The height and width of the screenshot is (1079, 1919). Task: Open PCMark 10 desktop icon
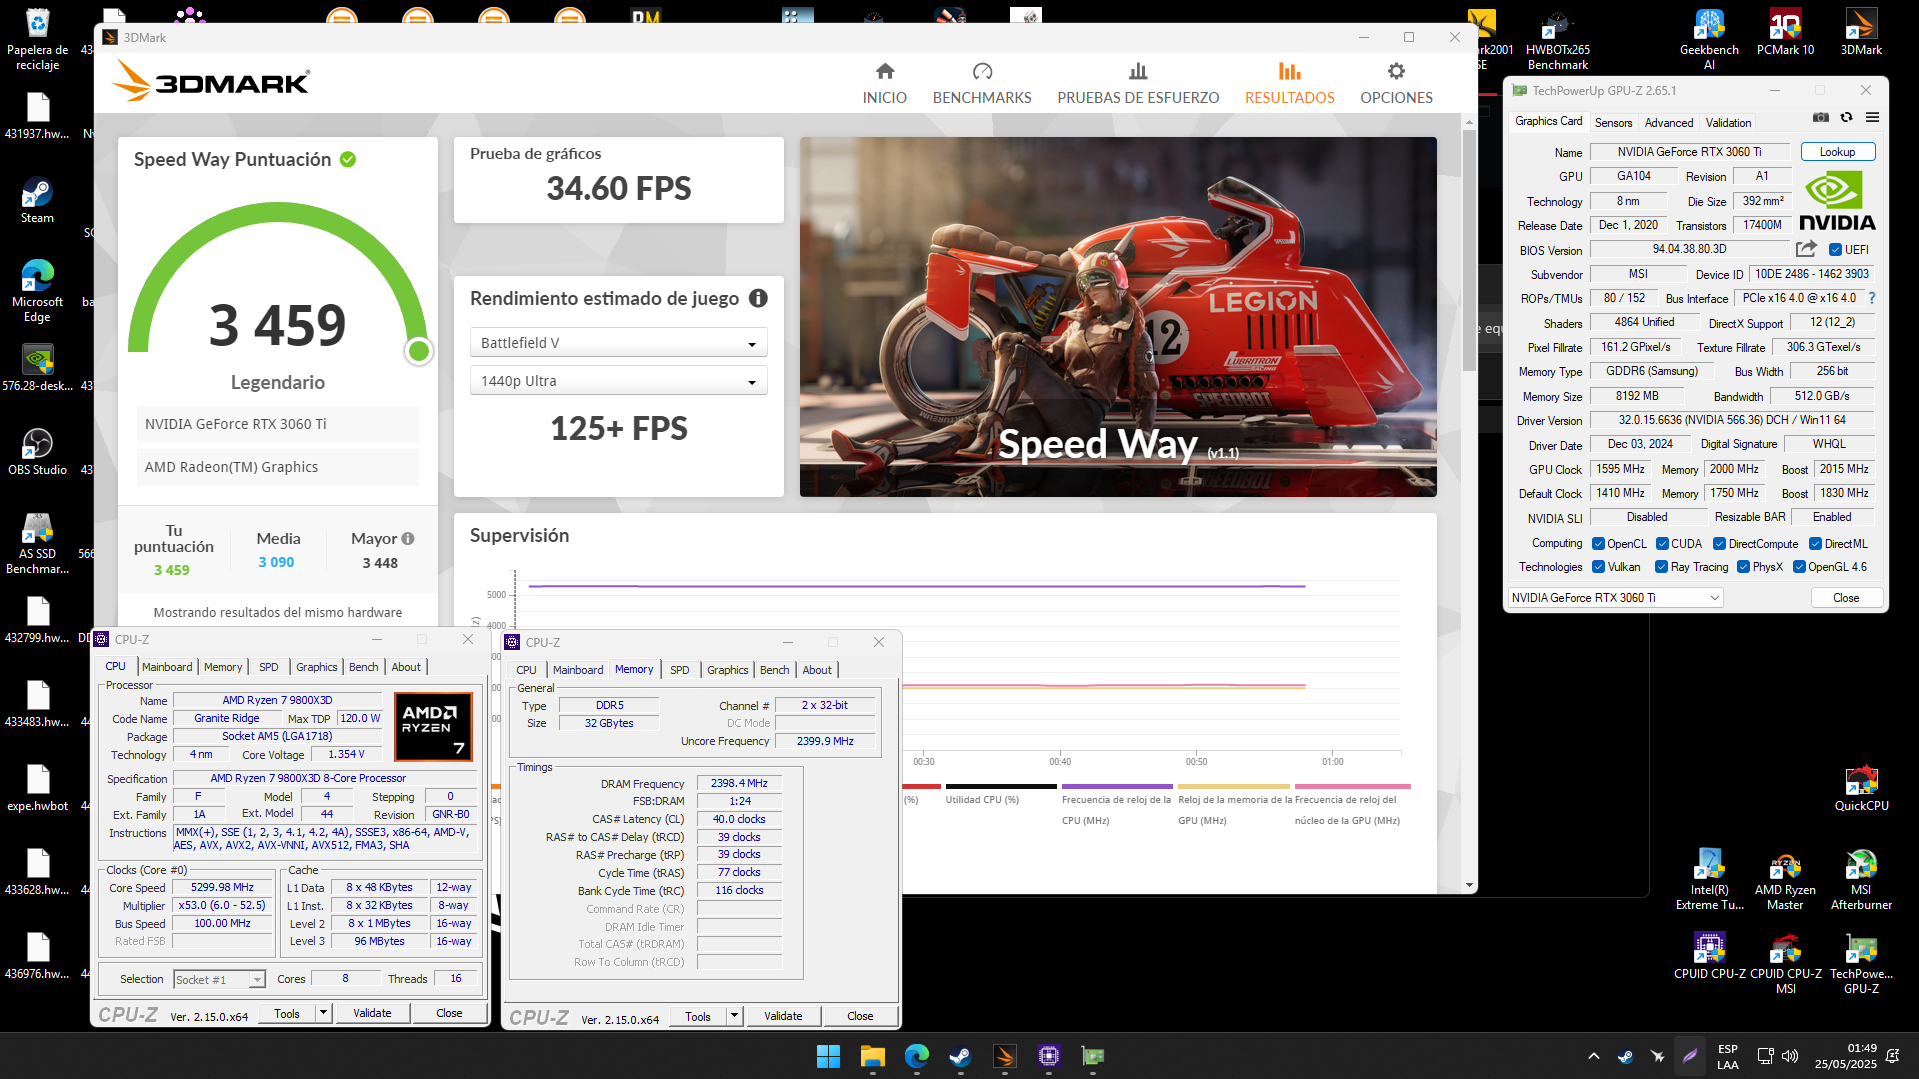[1785, 33]
